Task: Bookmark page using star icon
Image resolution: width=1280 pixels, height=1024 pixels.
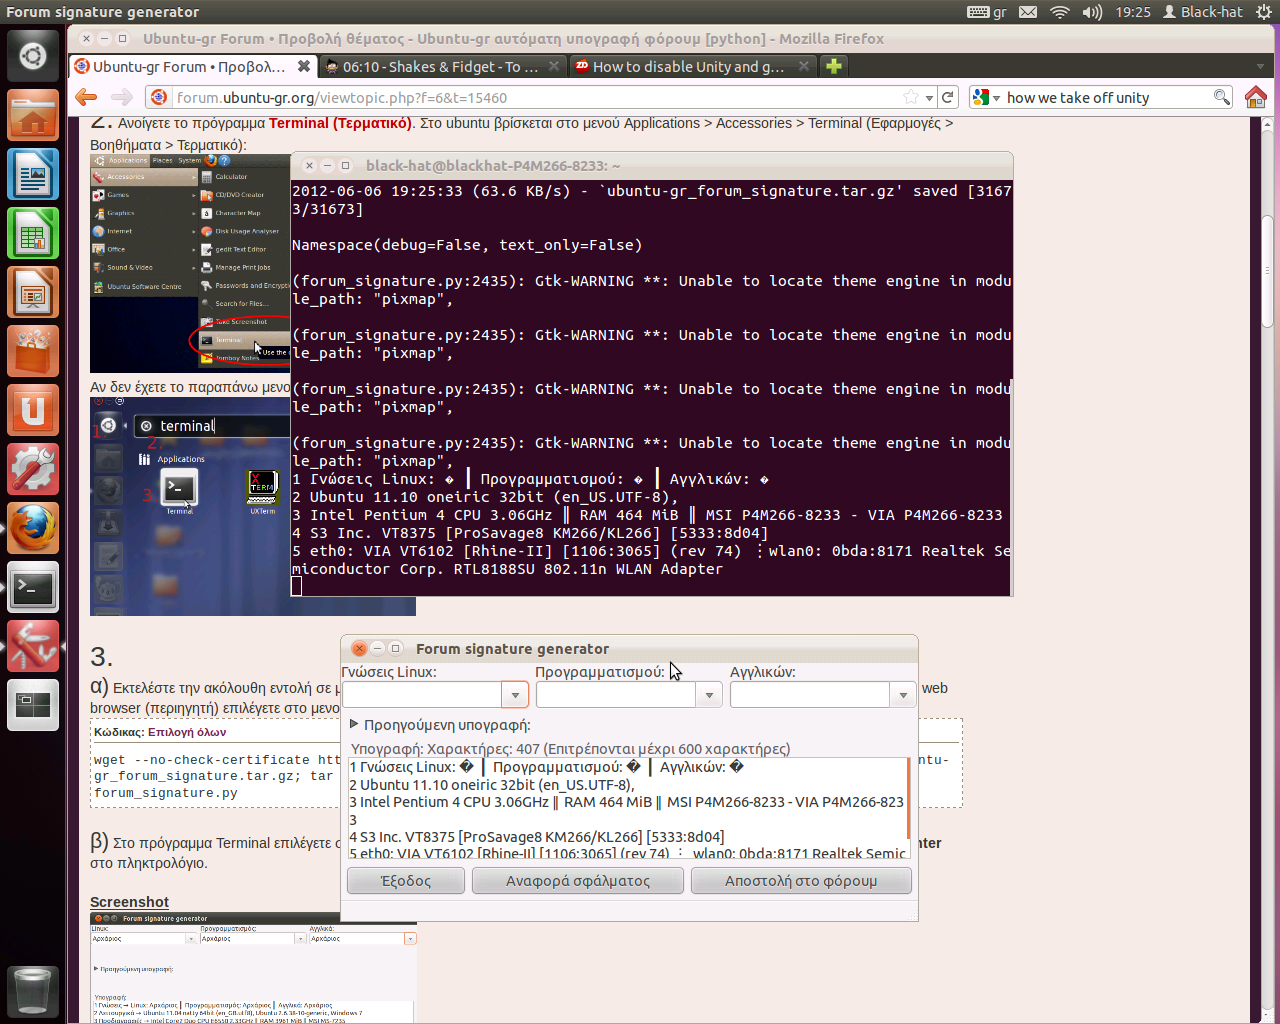Action: click(910, 97)
